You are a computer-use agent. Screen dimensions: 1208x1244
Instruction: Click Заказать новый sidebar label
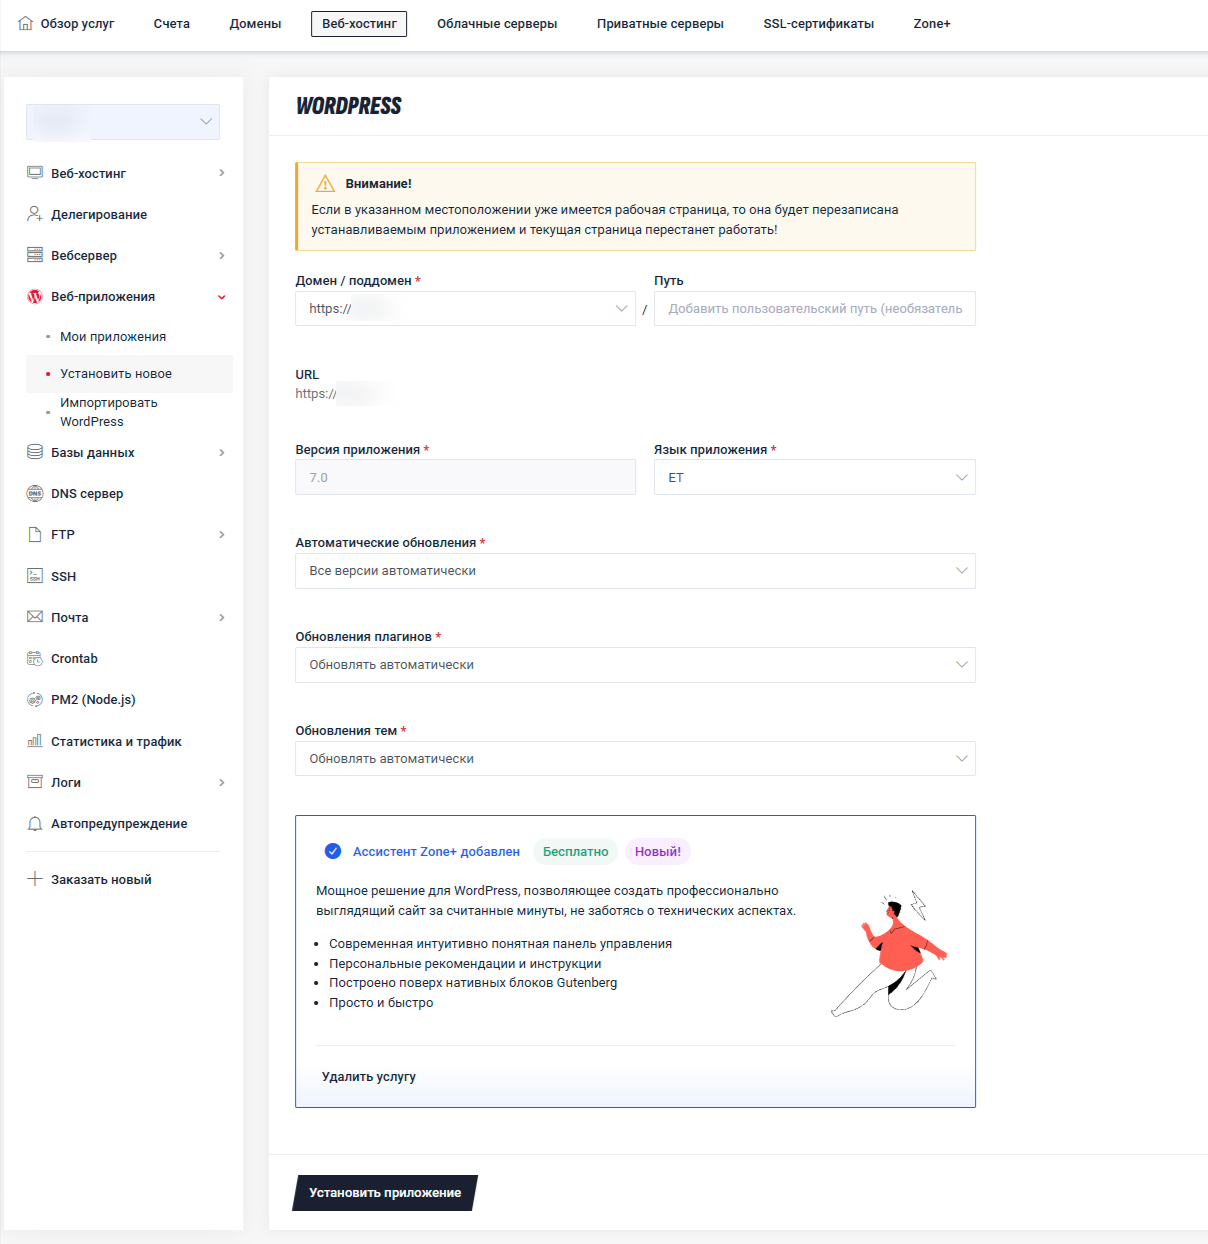coord(101,879)
